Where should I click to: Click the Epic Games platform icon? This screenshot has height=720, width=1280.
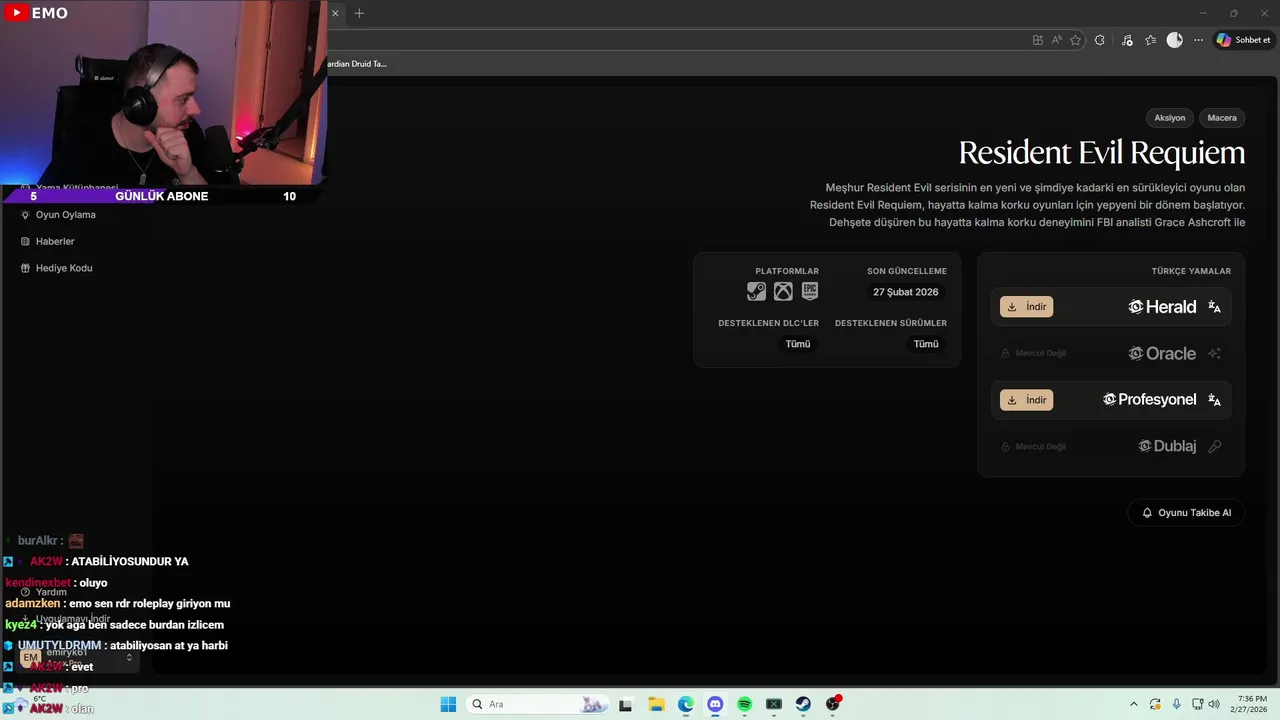click(x=810, y=292)
